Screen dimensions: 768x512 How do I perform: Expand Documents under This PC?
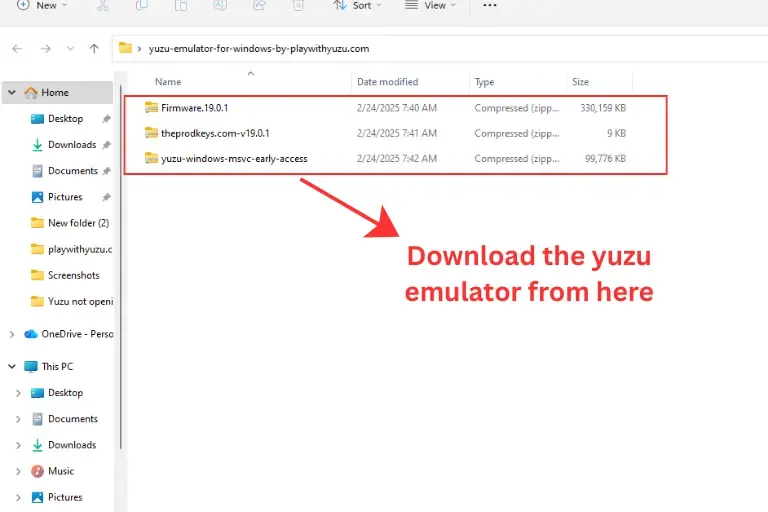point(19,419)
